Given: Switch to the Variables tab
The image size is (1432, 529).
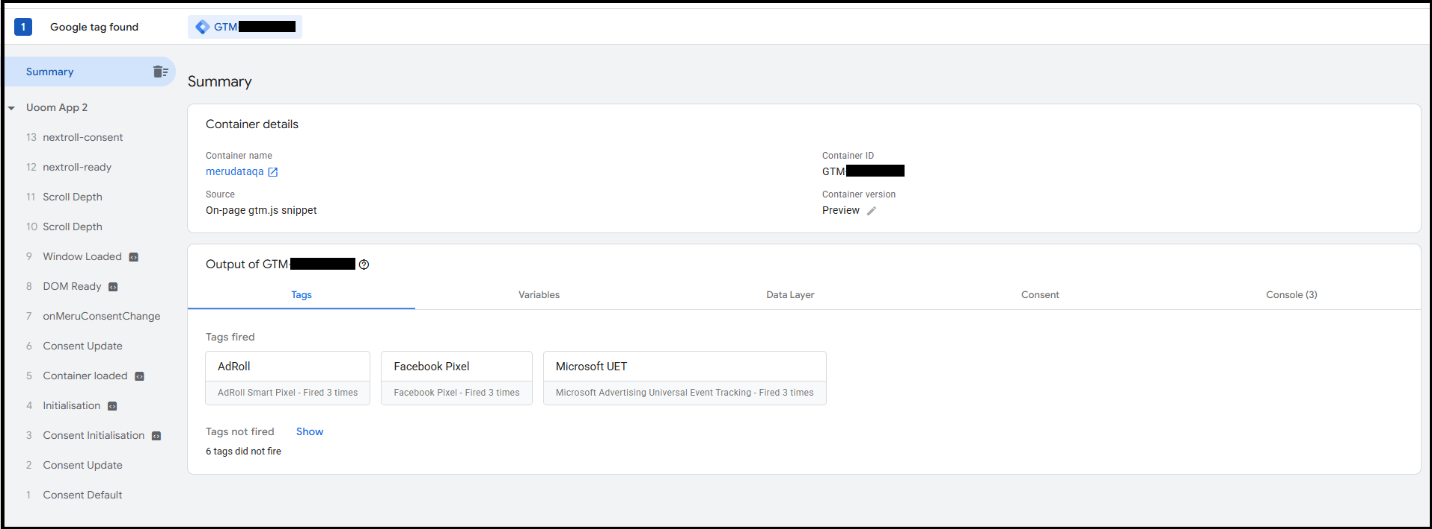Looking at the screenshot, I should click(538, 295).
